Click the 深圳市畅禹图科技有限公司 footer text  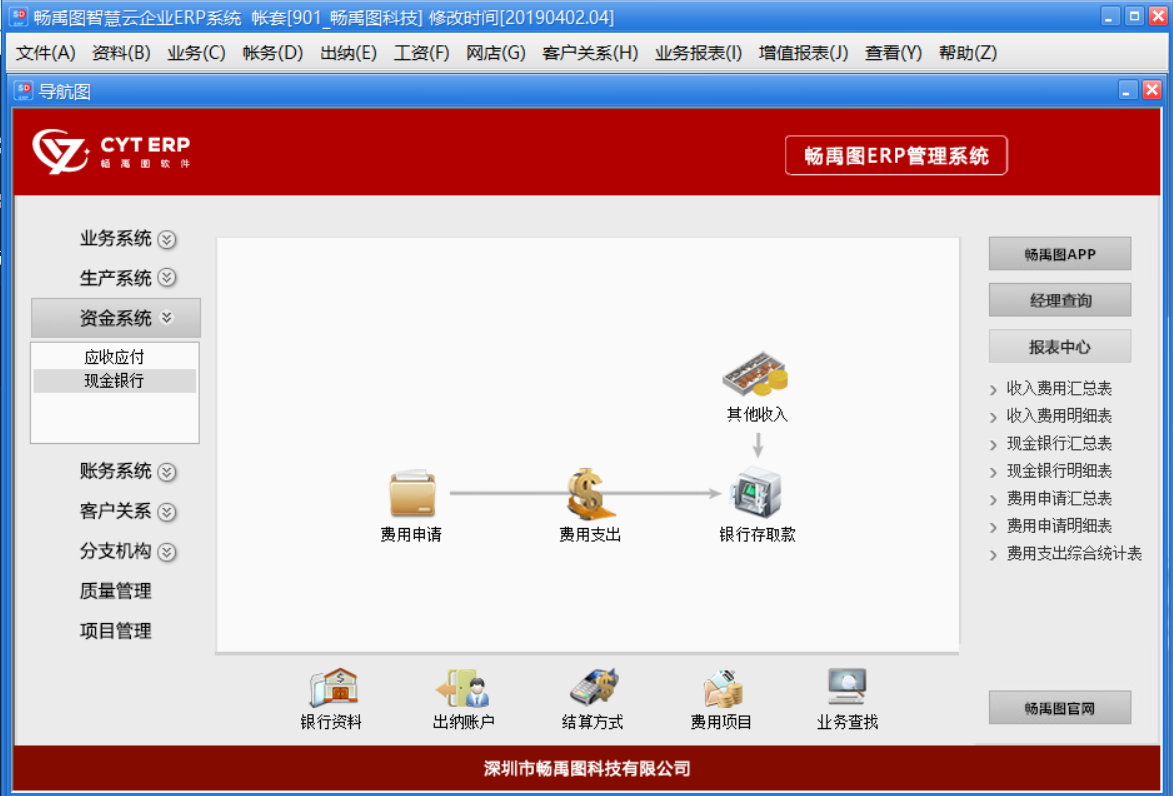click(x=586, y=768)
